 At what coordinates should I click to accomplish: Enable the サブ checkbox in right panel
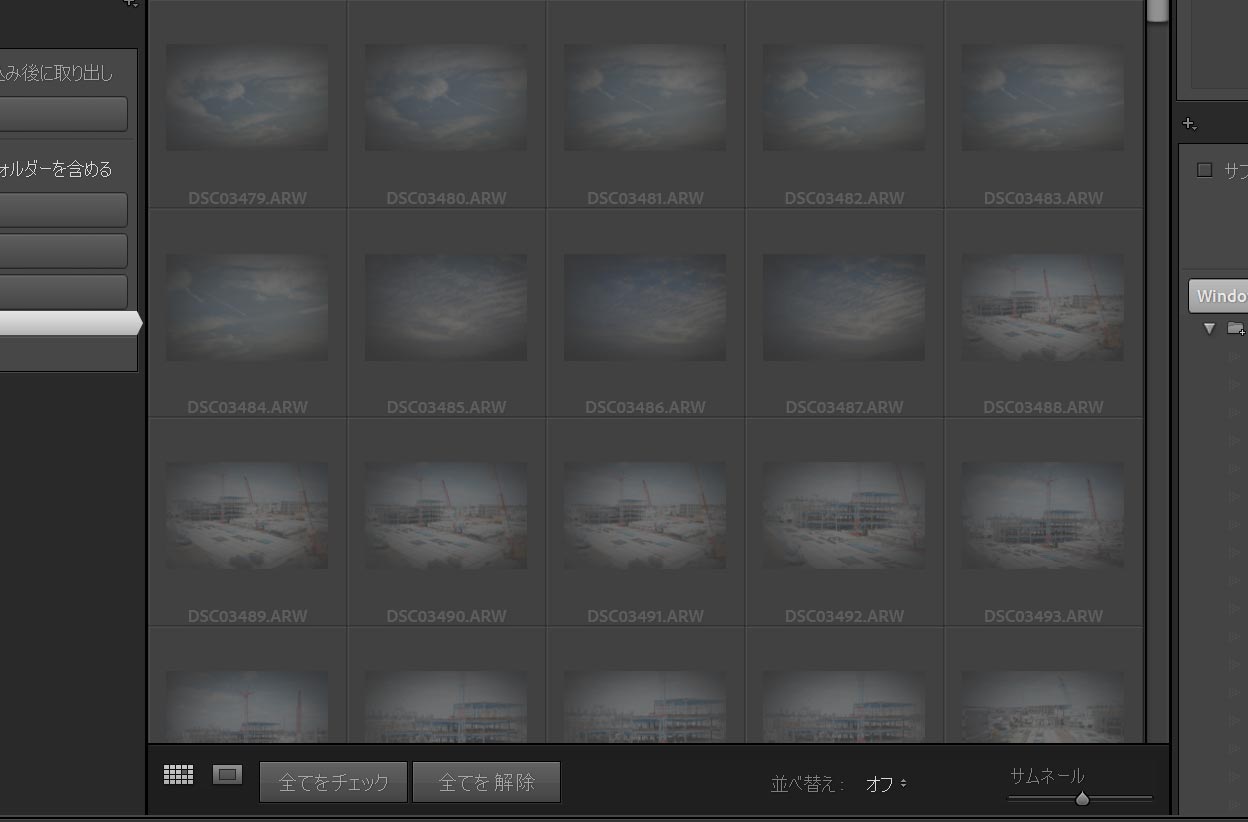[1205, 170]
